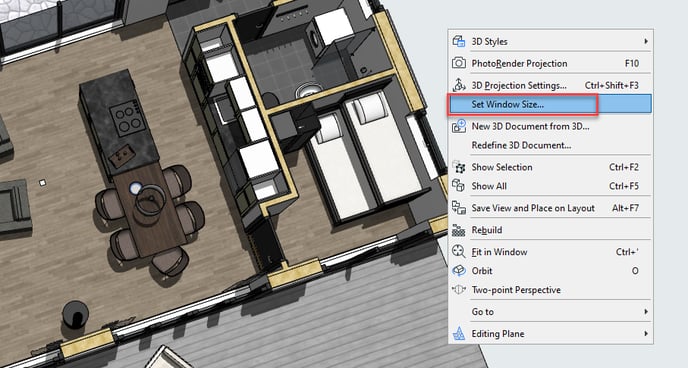
Task: Choose the Show Selection menu entry
Action: [550, 167]
